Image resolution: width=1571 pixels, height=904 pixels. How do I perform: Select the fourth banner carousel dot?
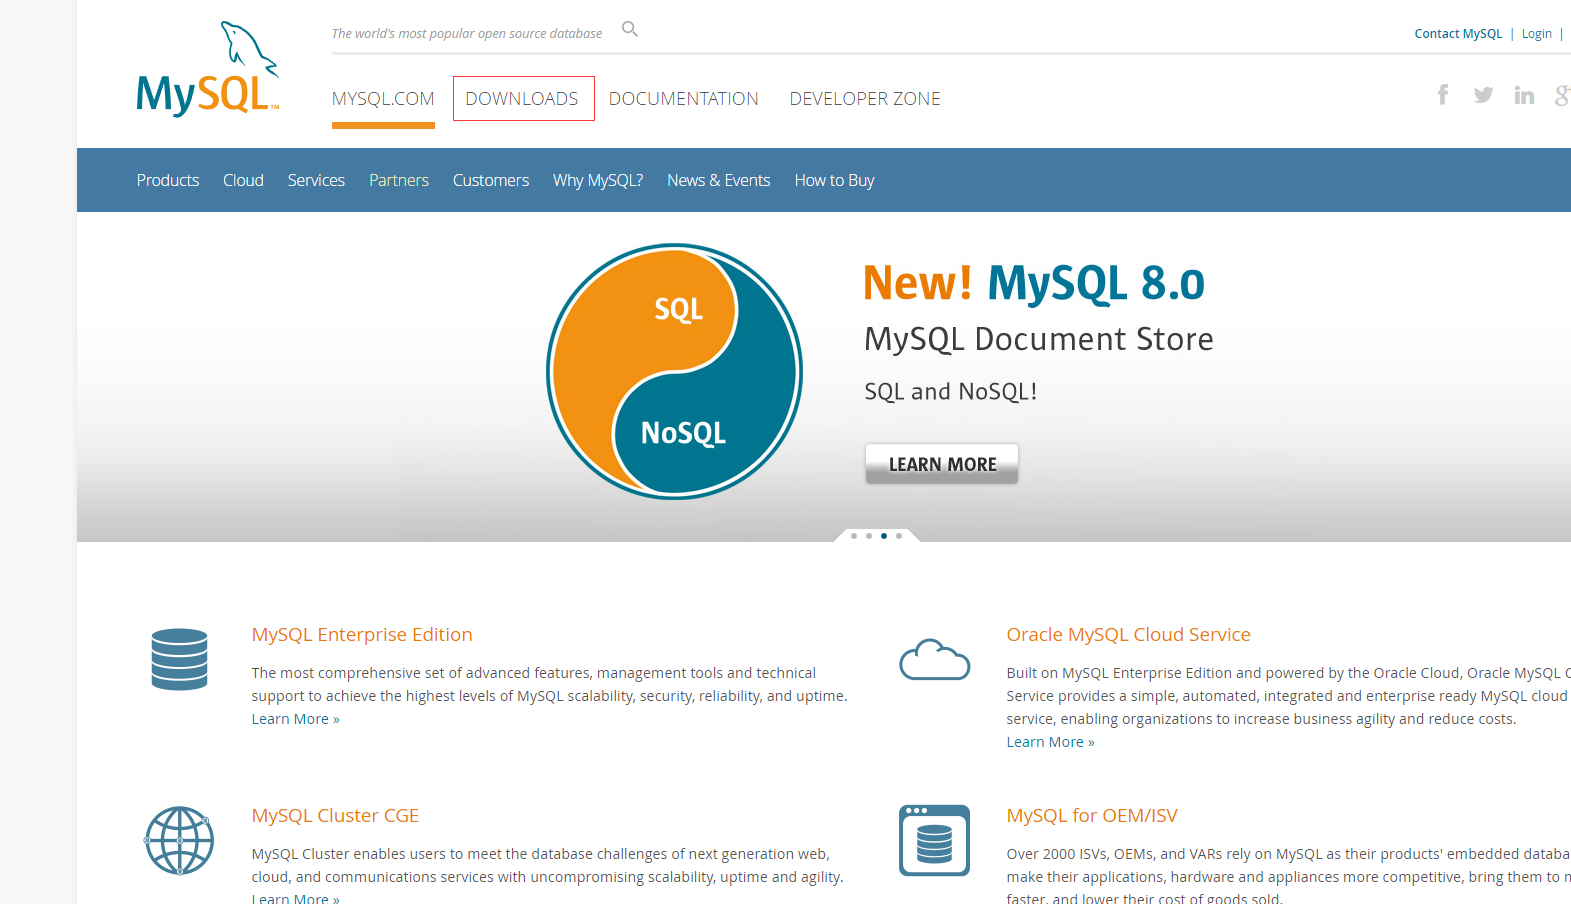tap(899, 536)
